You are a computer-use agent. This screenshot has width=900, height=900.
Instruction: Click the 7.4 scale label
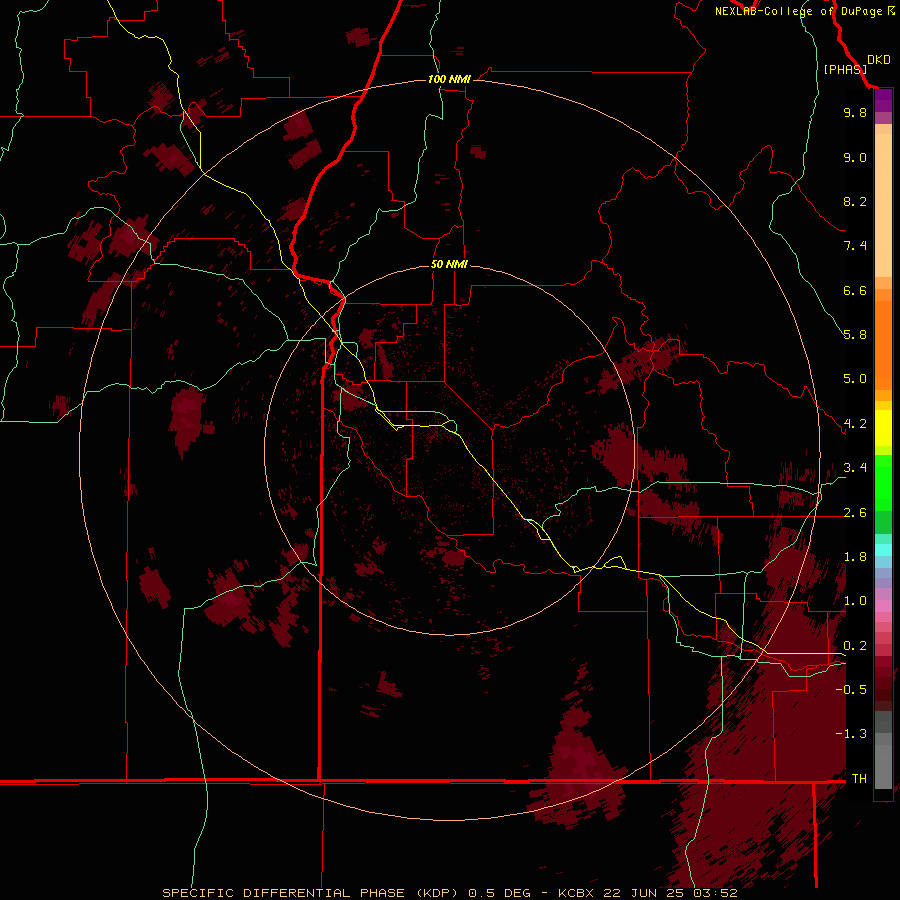(x=855, y=246)
